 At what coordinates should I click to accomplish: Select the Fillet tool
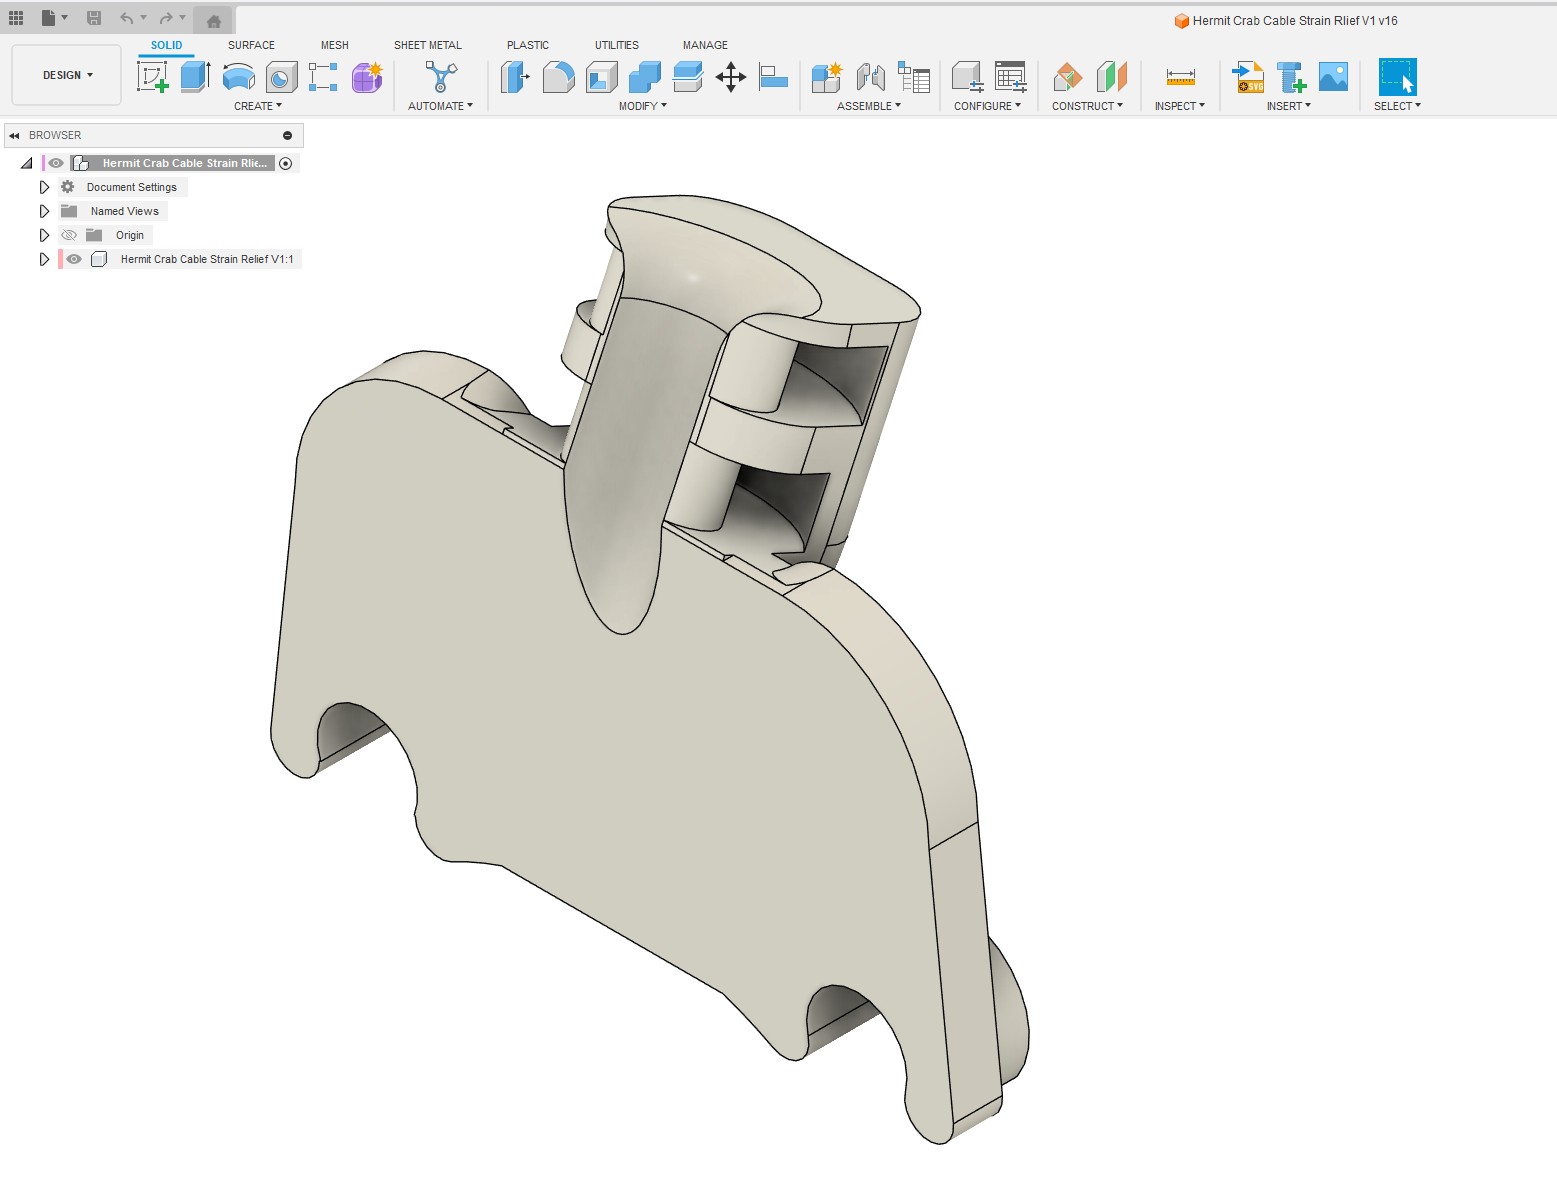(x=558, y=77)
